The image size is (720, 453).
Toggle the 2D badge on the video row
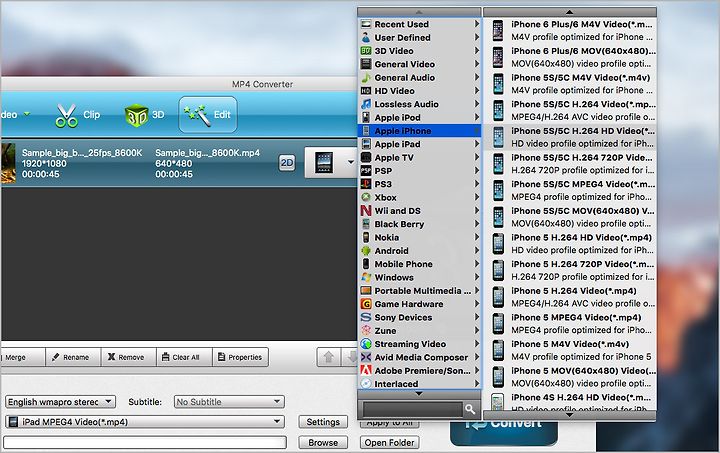287,162
